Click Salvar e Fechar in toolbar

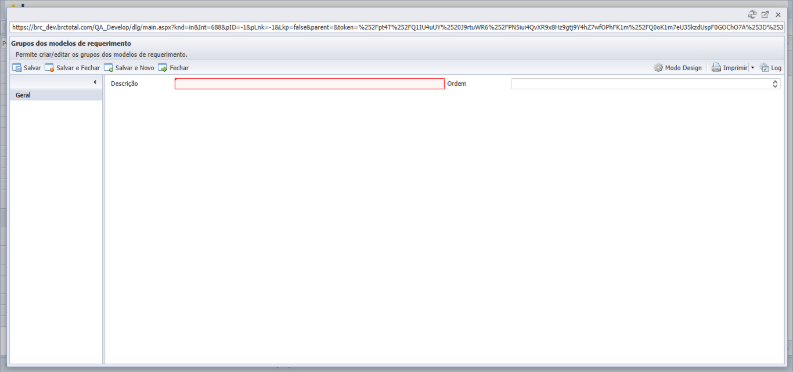click(72, 68)
